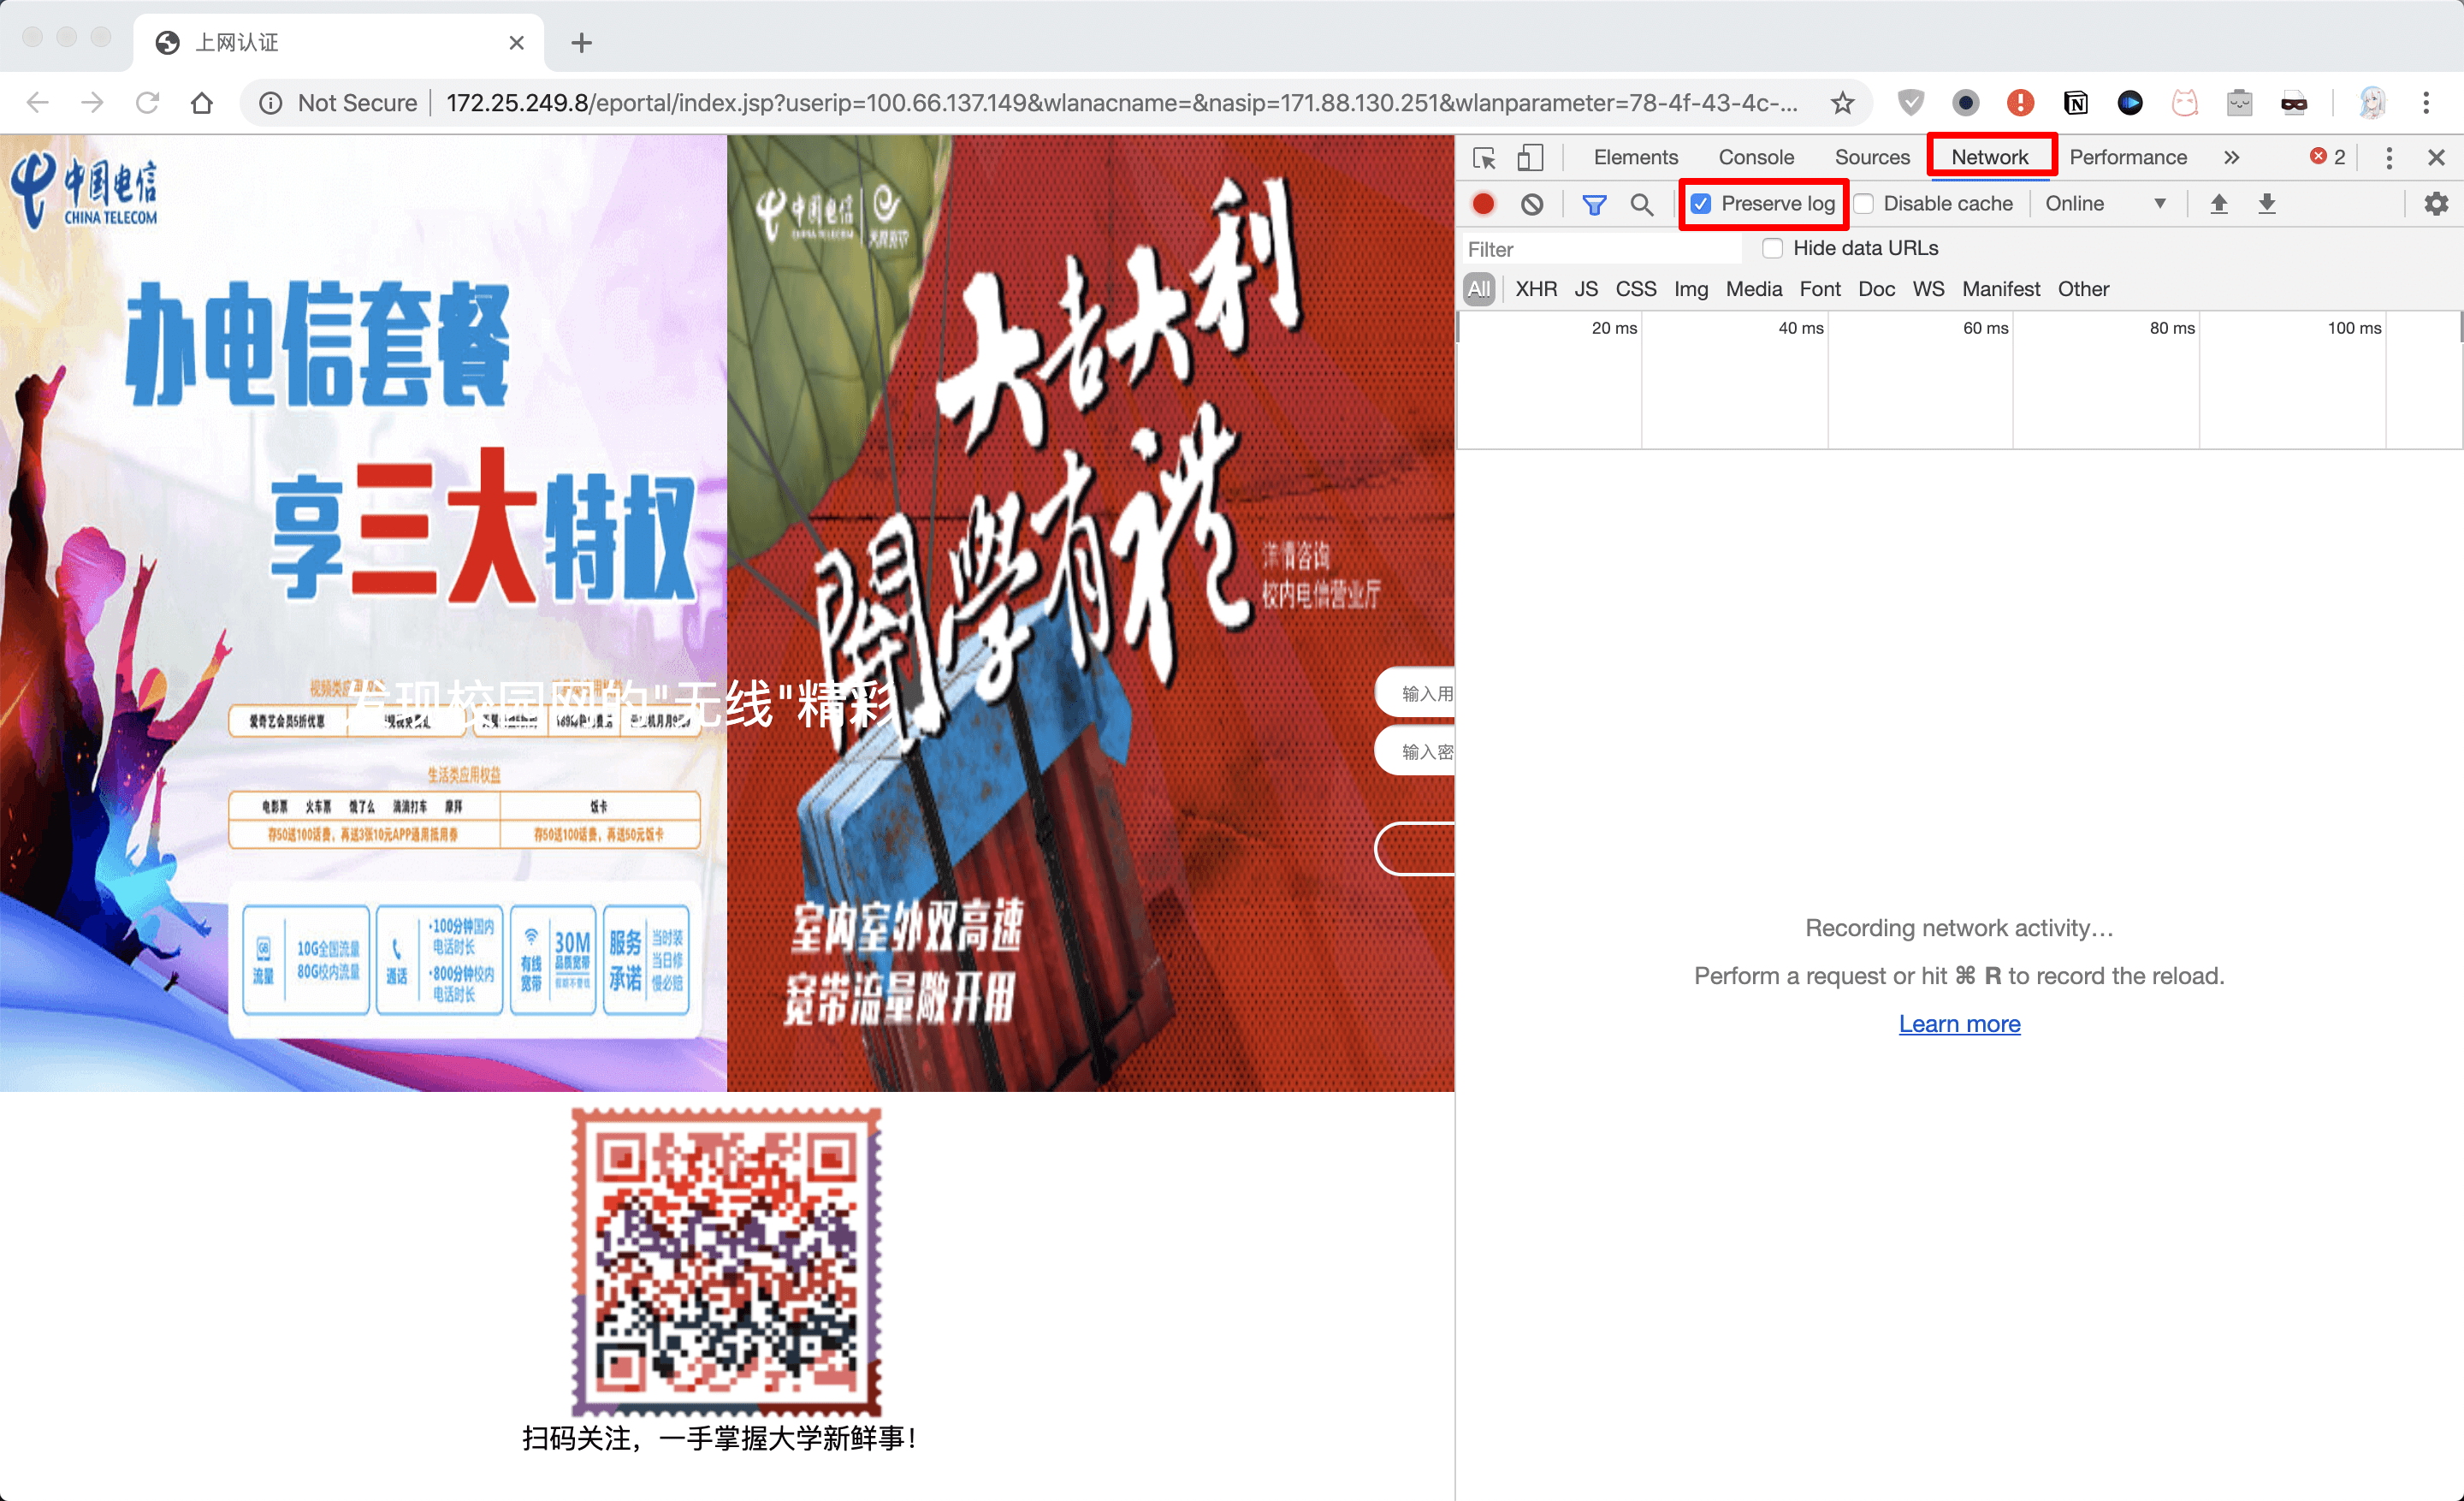2464x1501 pixels.
Task: Activate the inspect element picker
Action: [1484, 158]
